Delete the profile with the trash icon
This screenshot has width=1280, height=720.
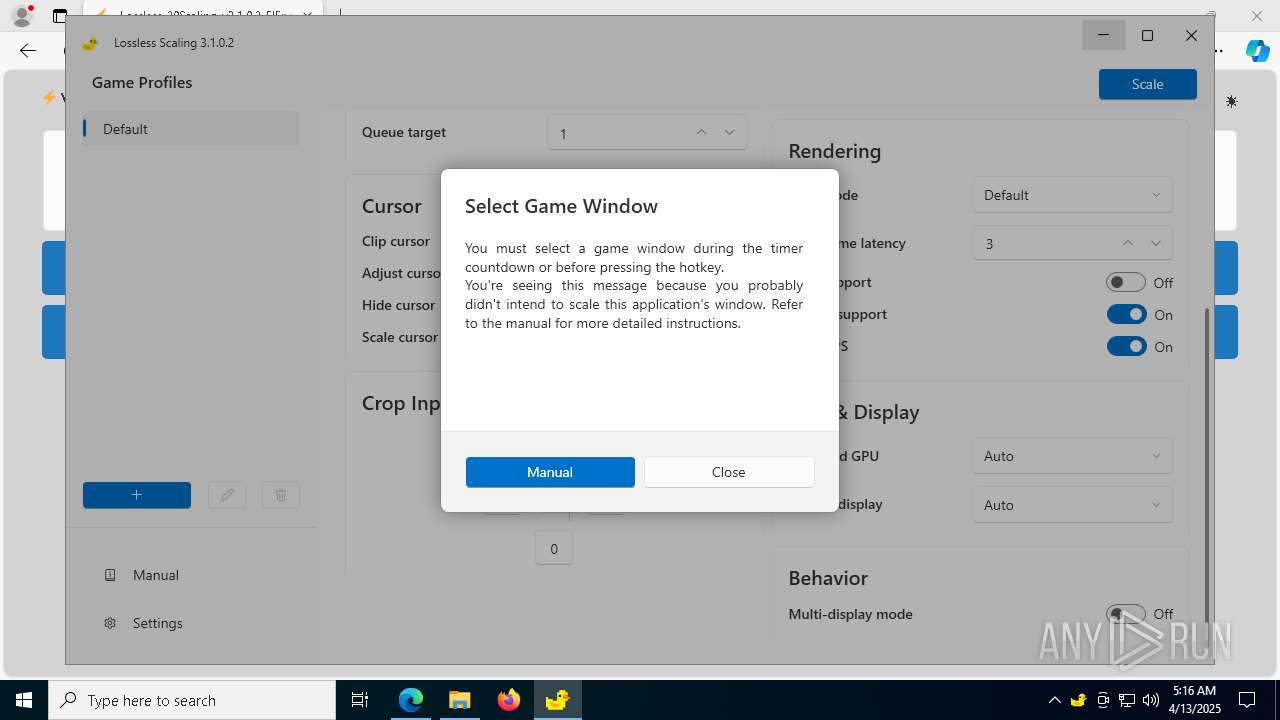(x=281, y=495)
